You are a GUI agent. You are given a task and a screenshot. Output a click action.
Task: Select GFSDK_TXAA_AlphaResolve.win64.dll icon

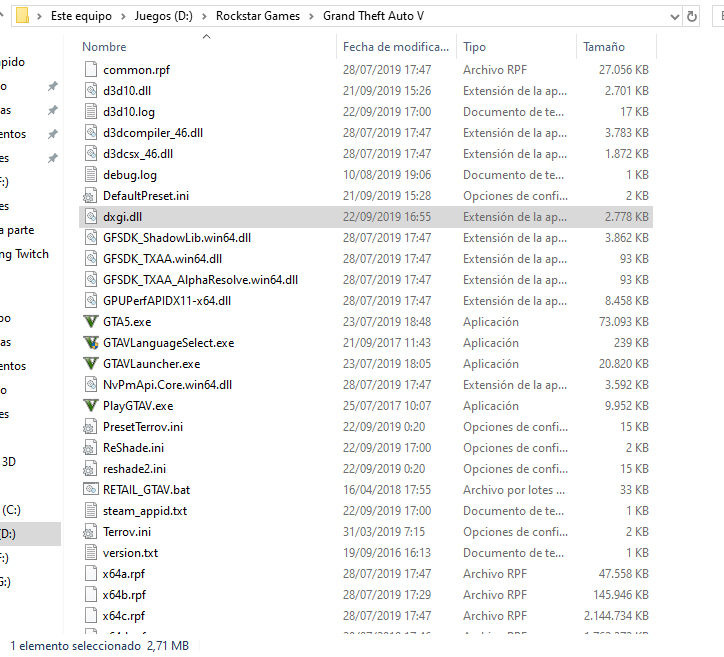pyautogui.click(x=91, y=279)
